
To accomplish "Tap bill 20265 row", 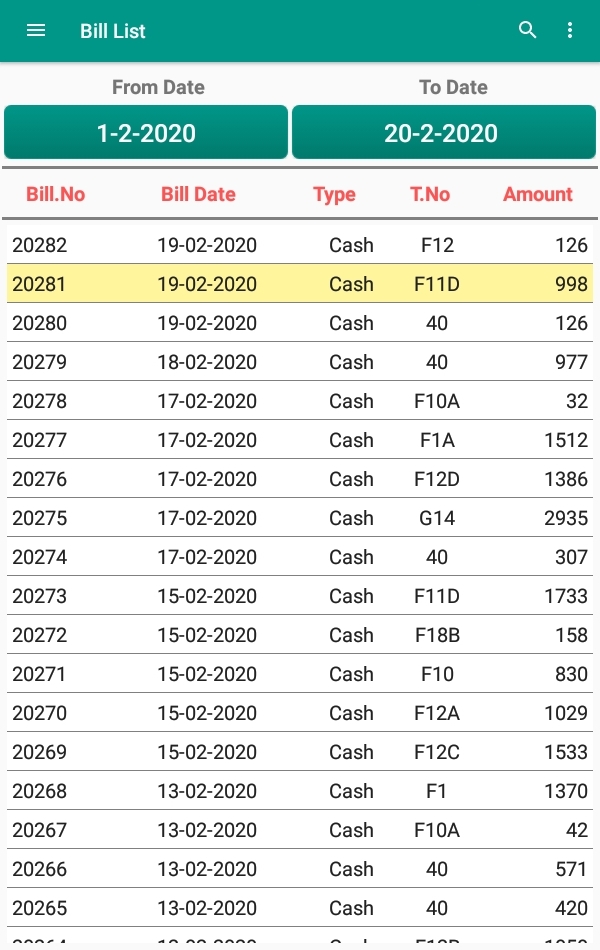I will (x=300, y=908).
